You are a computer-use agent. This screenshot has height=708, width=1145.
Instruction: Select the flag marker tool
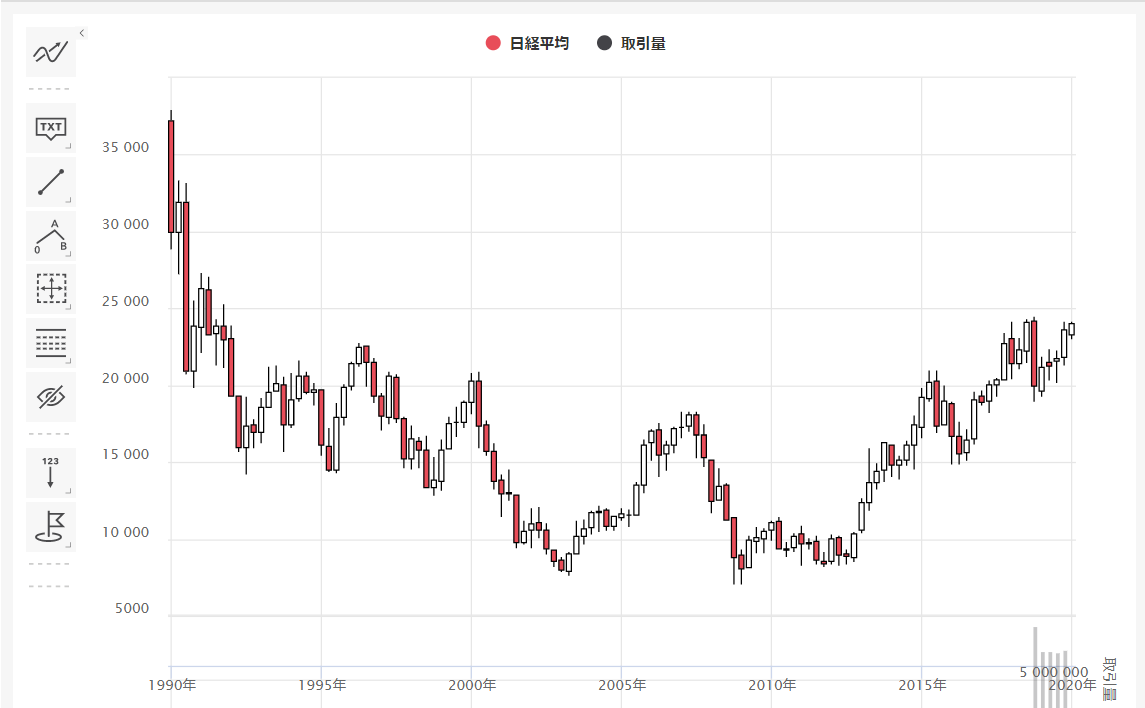pyautogui.click(x=51, y=527)
